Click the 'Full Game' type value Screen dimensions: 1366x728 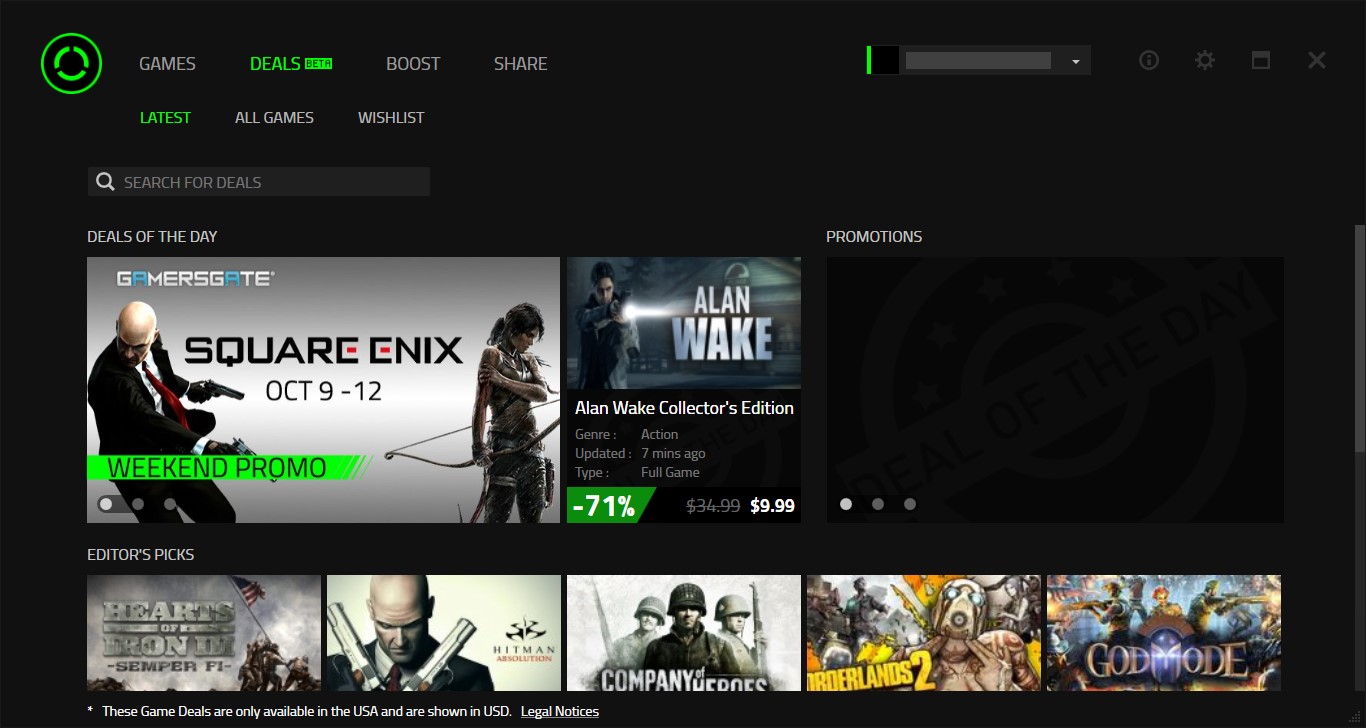(x=670, y=472)
